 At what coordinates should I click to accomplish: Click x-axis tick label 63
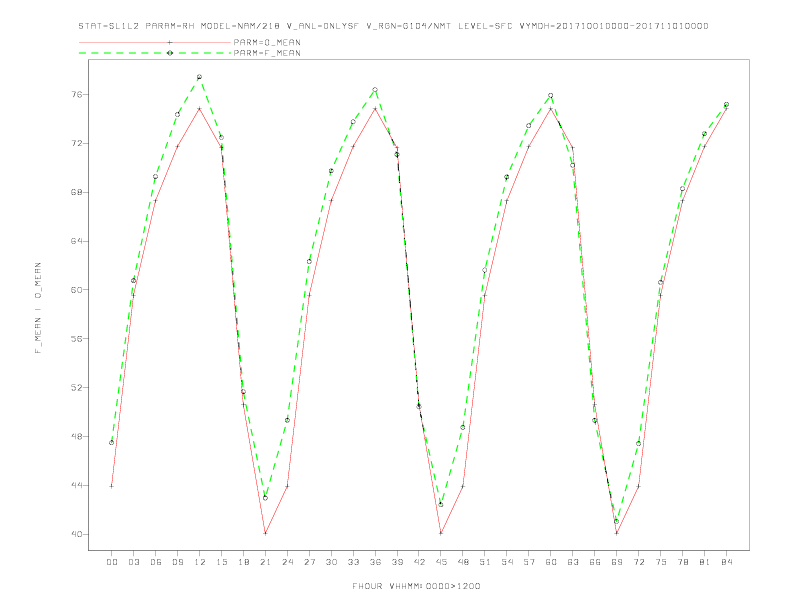click(573, 562)
